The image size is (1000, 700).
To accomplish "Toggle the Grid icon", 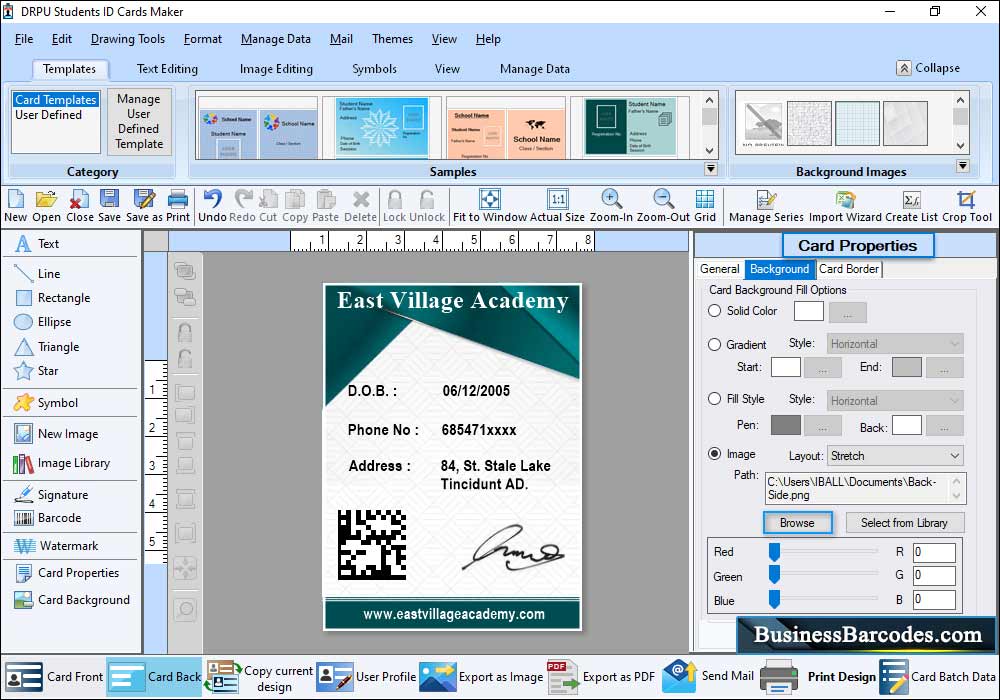I will [705, 205].
